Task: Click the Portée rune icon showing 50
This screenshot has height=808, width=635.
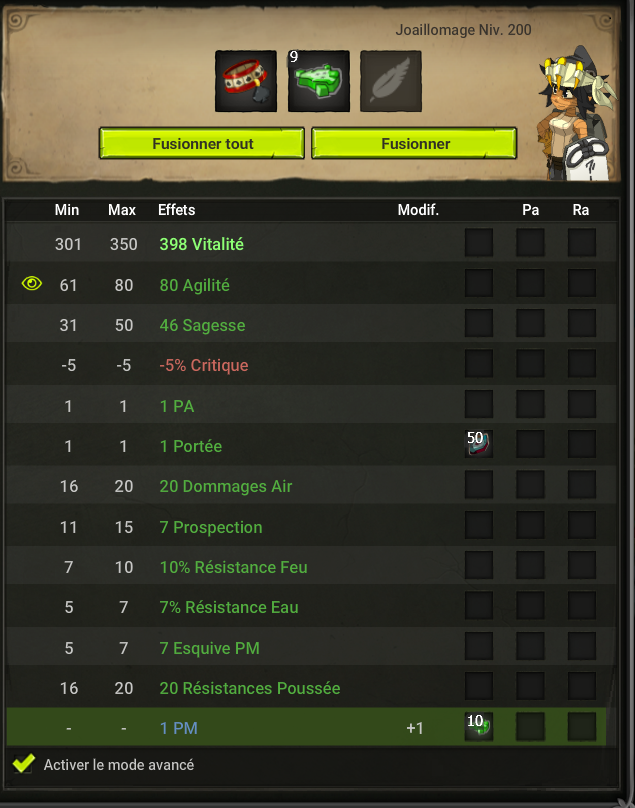Action: (479, 444)
